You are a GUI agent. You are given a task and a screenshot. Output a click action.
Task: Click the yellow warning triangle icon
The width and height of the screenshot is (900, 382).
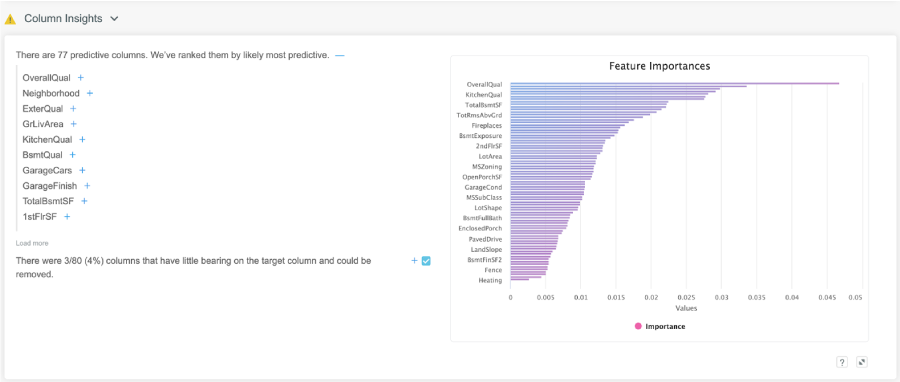[x=10, y=19]
